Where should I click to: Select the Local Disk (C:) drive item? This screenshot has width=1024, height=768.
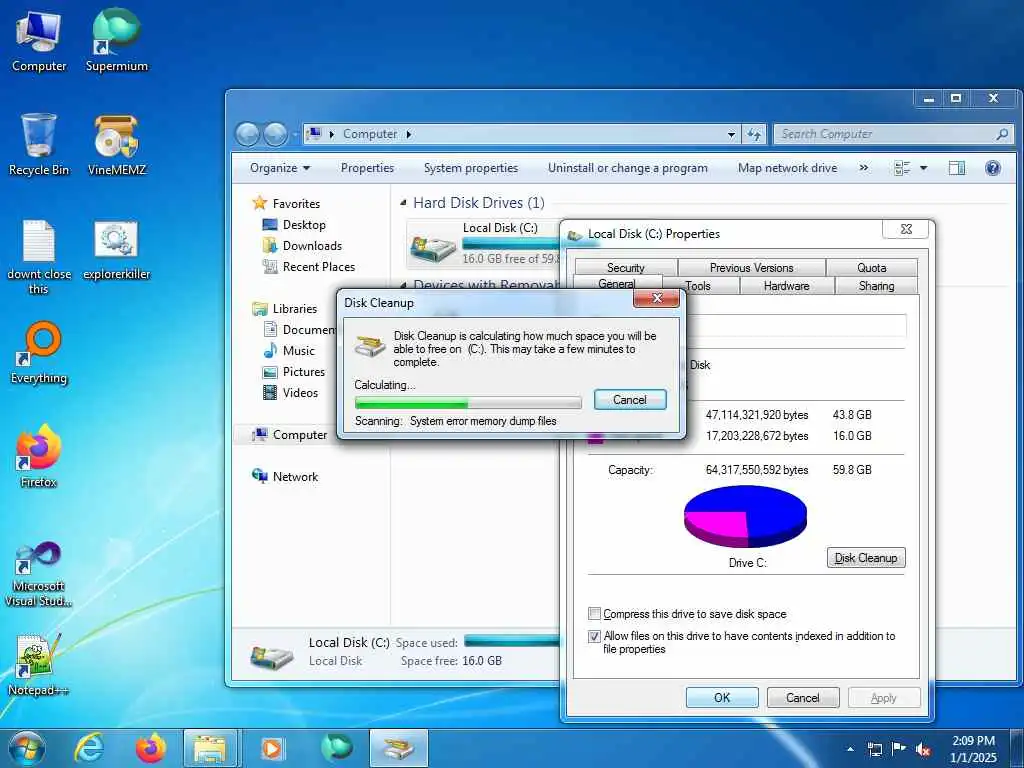(483, 244)
